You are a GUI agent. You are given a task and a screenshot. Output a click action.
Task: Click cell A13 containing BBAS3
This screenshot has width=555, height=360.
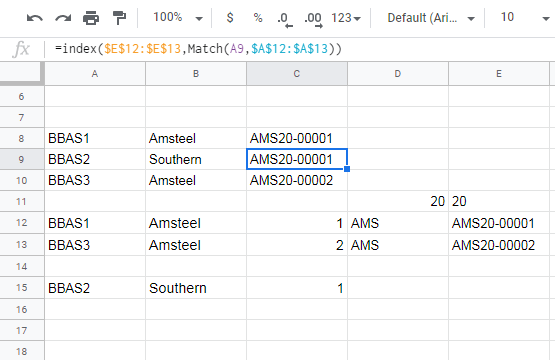(95, 245)
